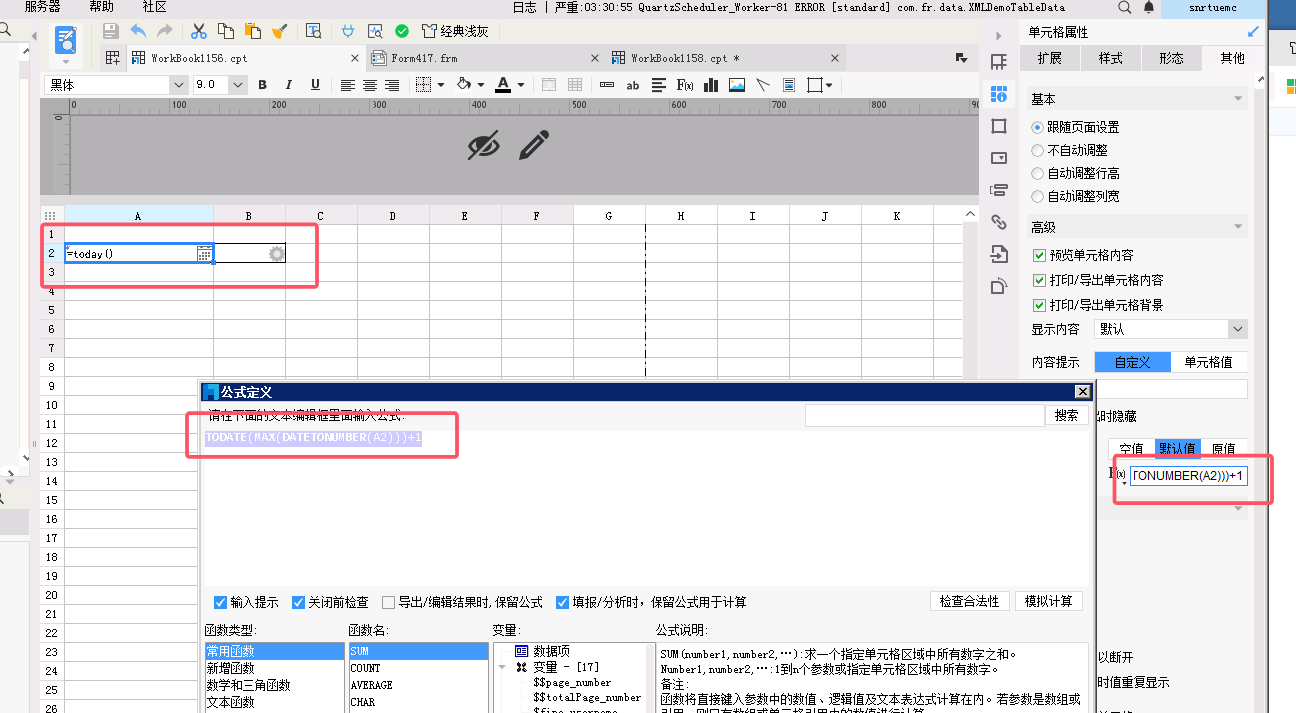This screenshot has width=1296, height=713.
Task: Cut selection with the scissors icon
Action: [199, 31]
